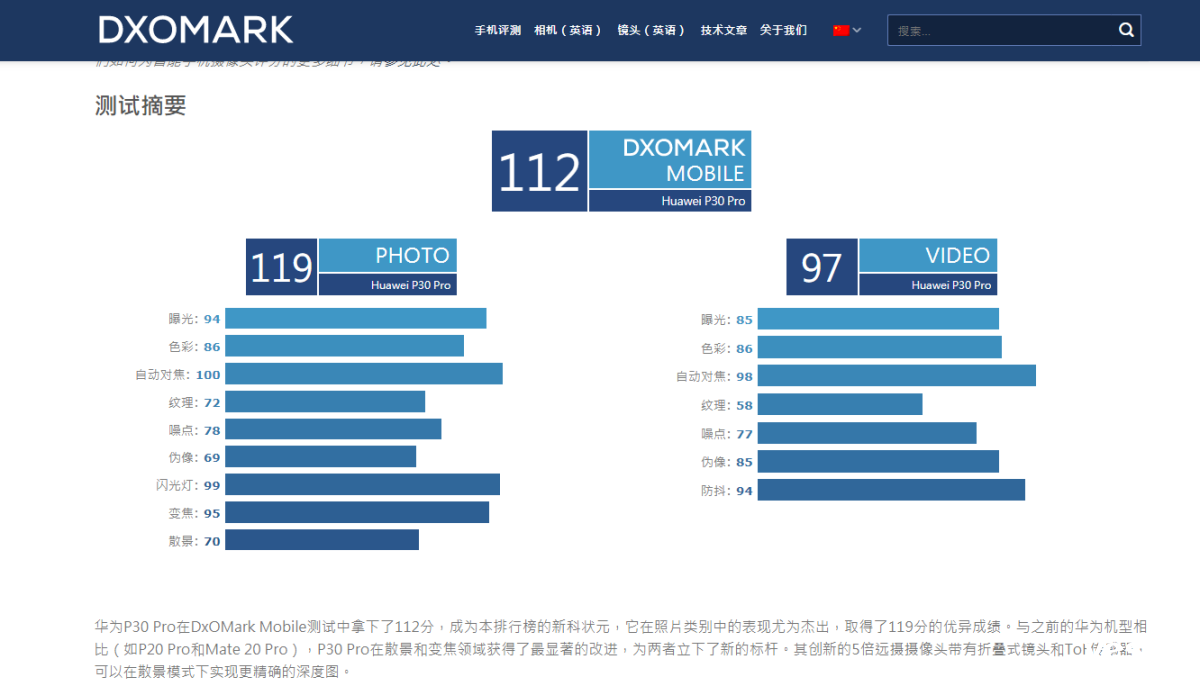Viewport: 1200px width, 695px height.
Task: Click the DXOMARK logo in the header
Action: [196, 30]
